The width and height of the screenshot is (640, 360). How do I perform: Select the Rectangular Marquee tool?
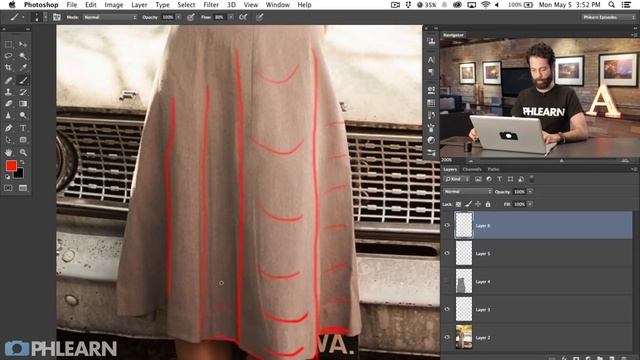9,44
